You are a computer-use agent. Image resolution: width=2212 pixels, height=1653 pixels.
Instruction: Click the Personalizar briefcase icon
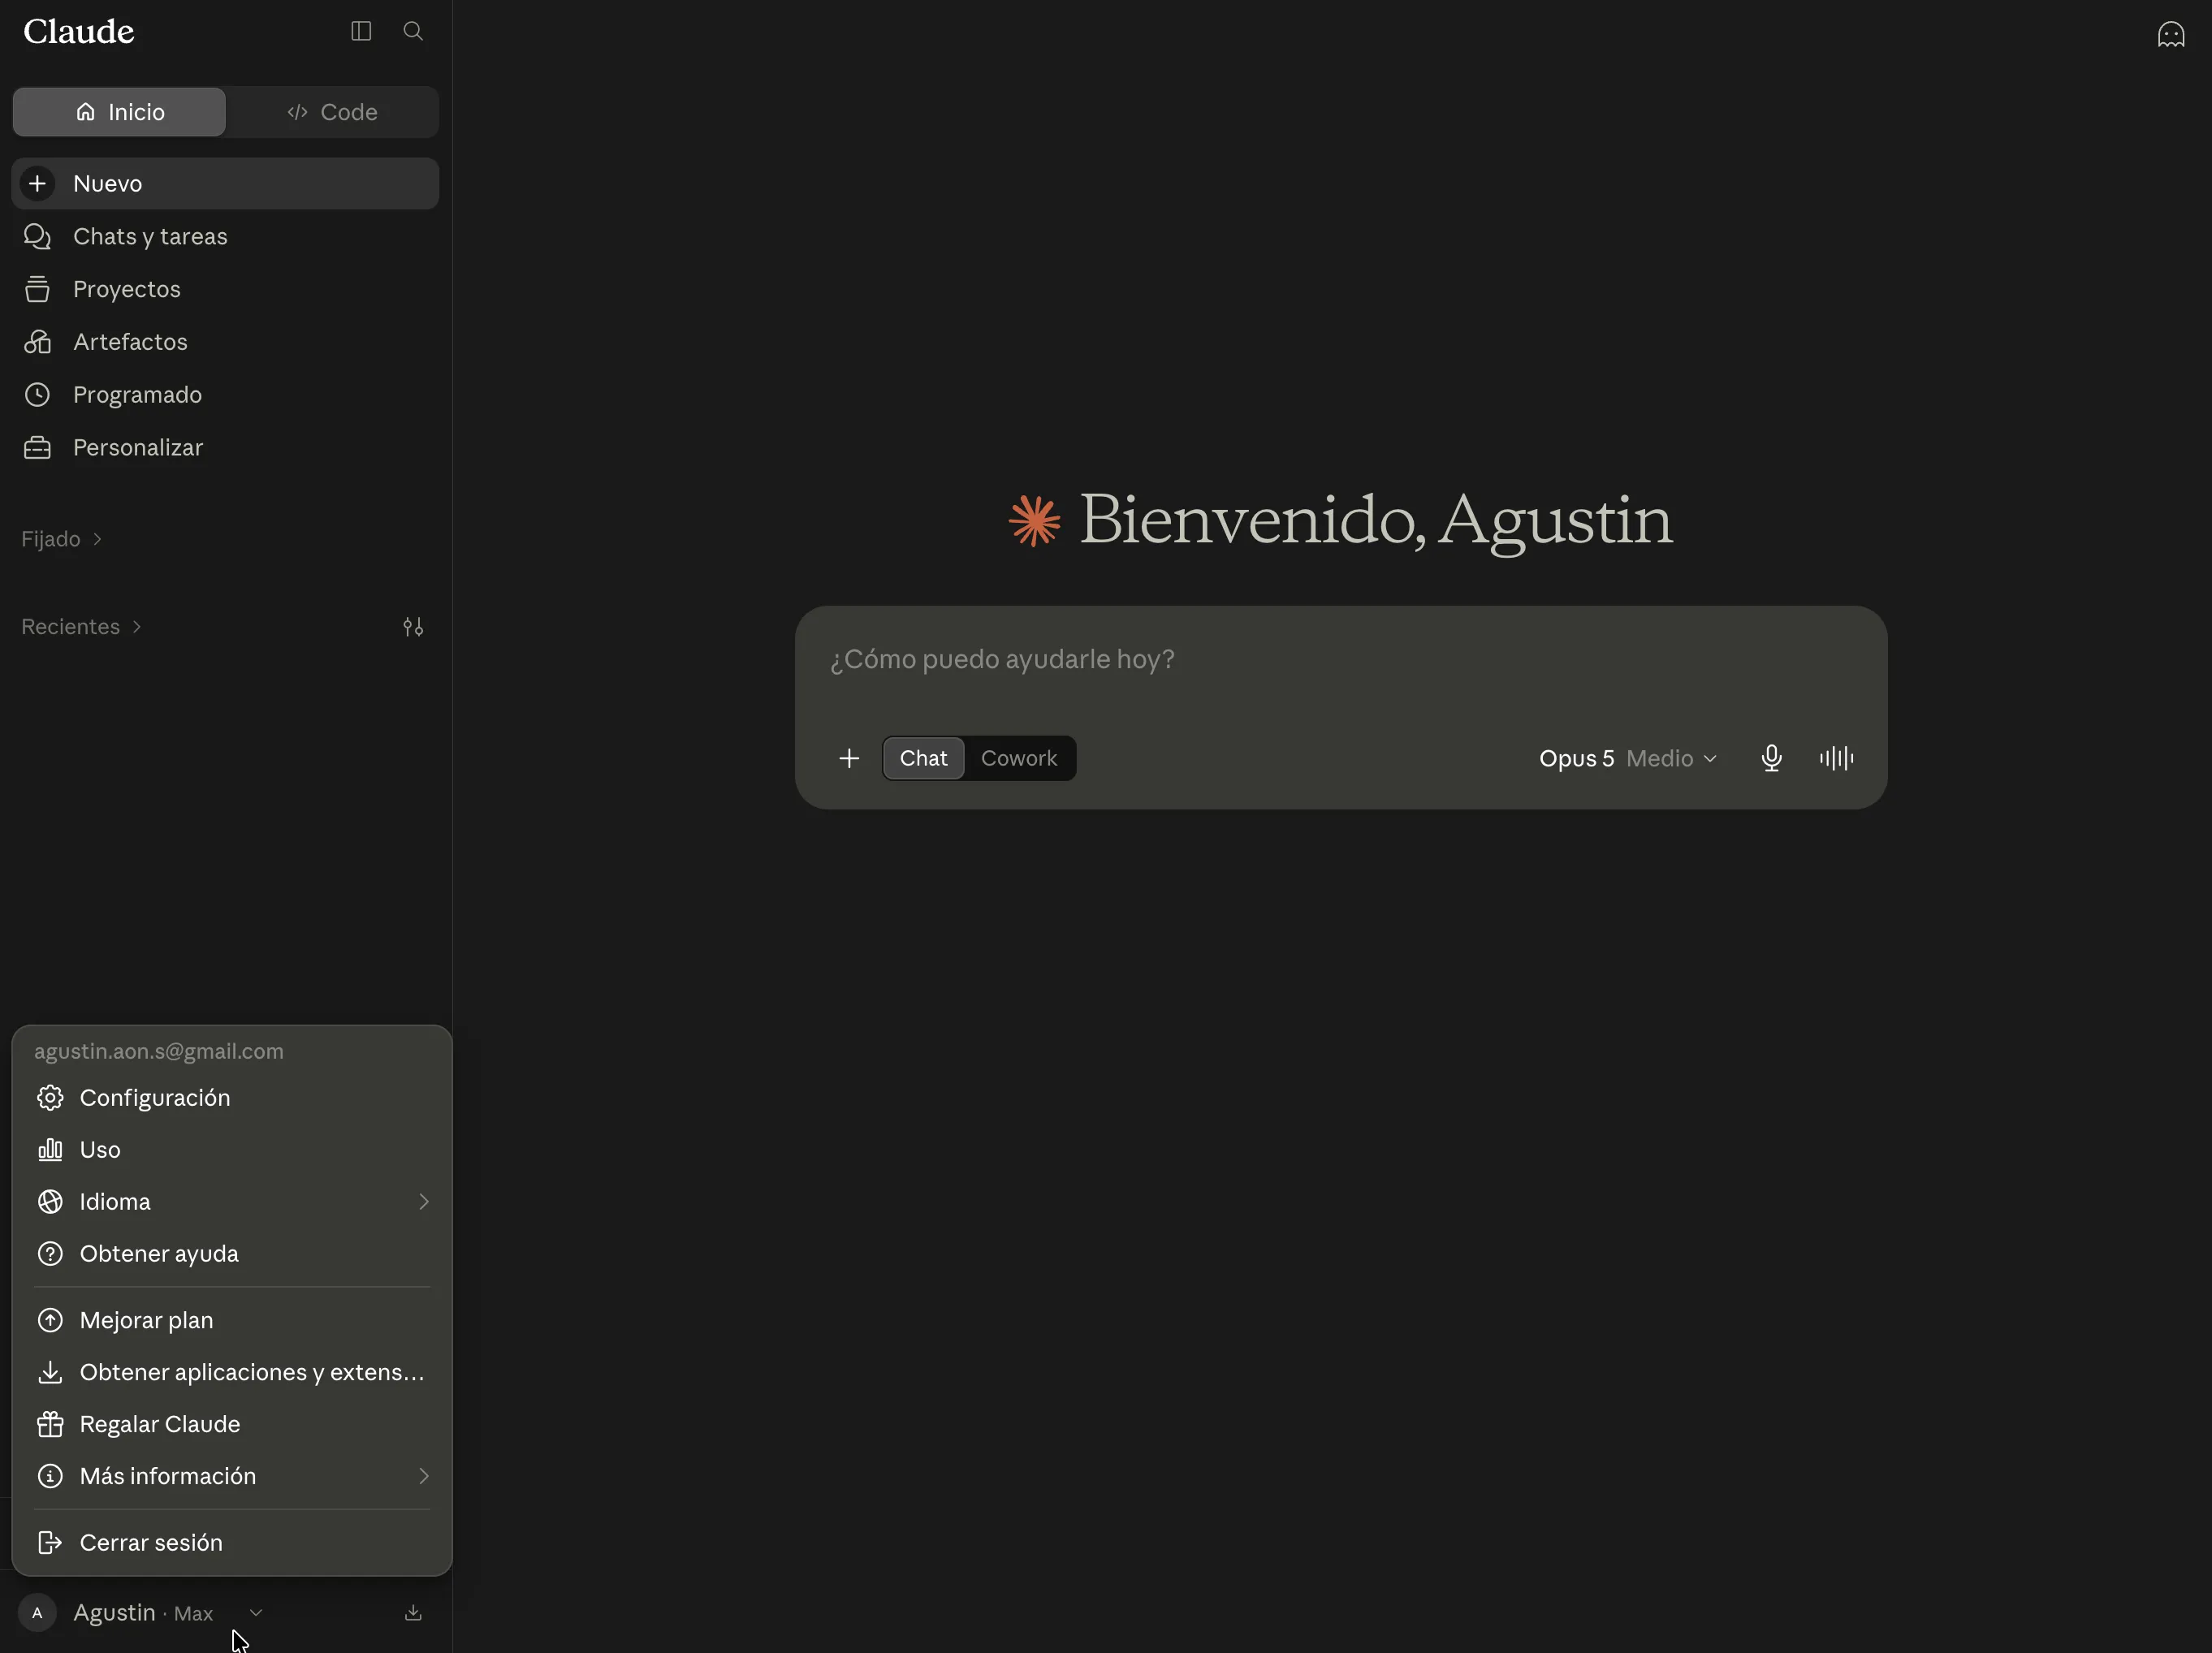pos(37,448)
